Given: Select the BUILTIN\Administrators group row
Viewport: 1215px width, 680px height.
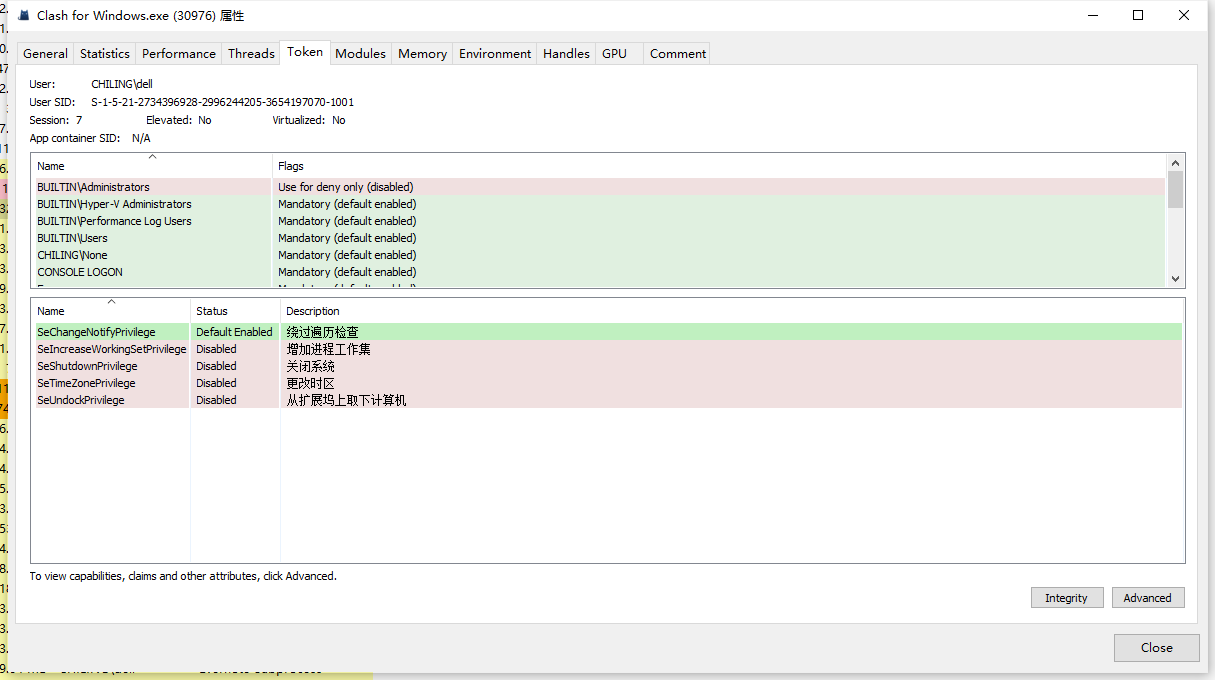Looking at the screenshot, I should click(x=599, y=187).
